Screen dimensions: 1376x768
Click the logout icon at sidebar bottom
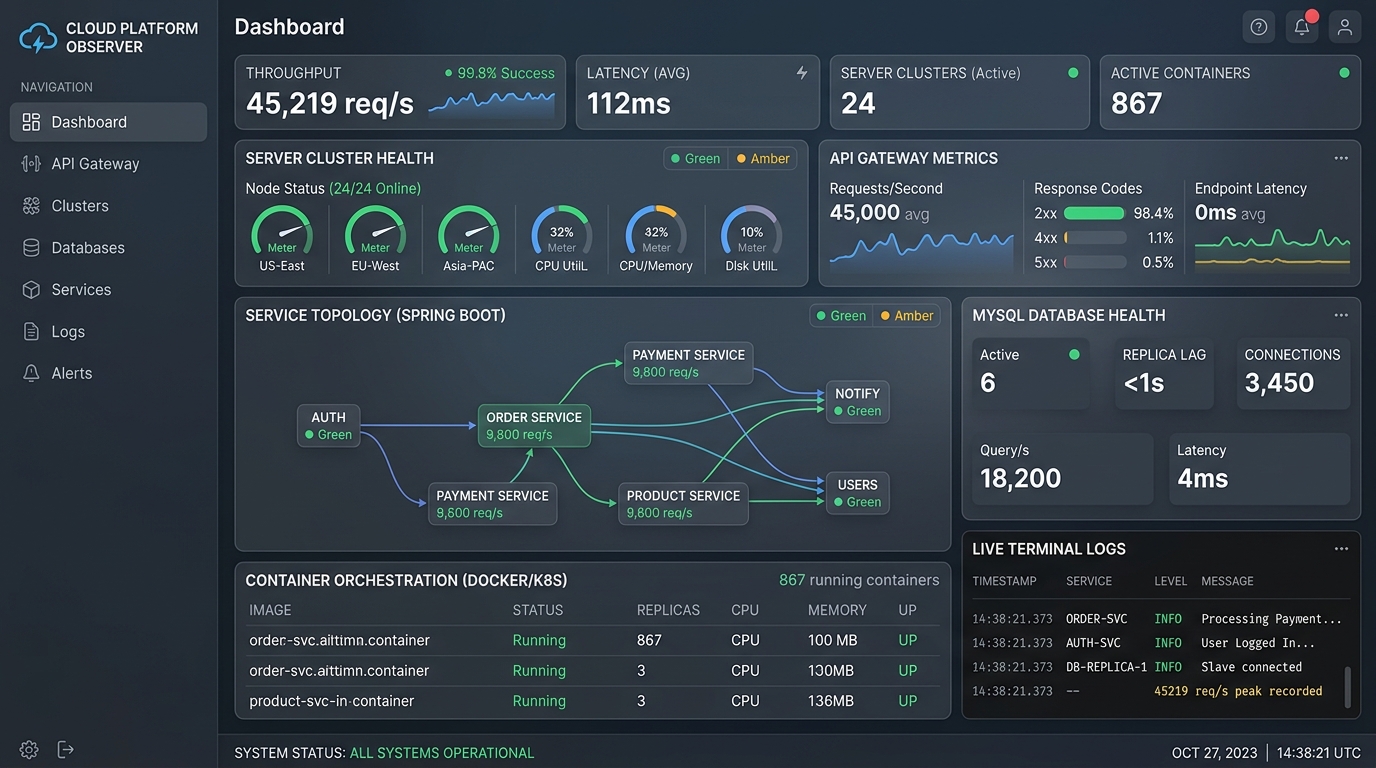click(x=66, y=749)
